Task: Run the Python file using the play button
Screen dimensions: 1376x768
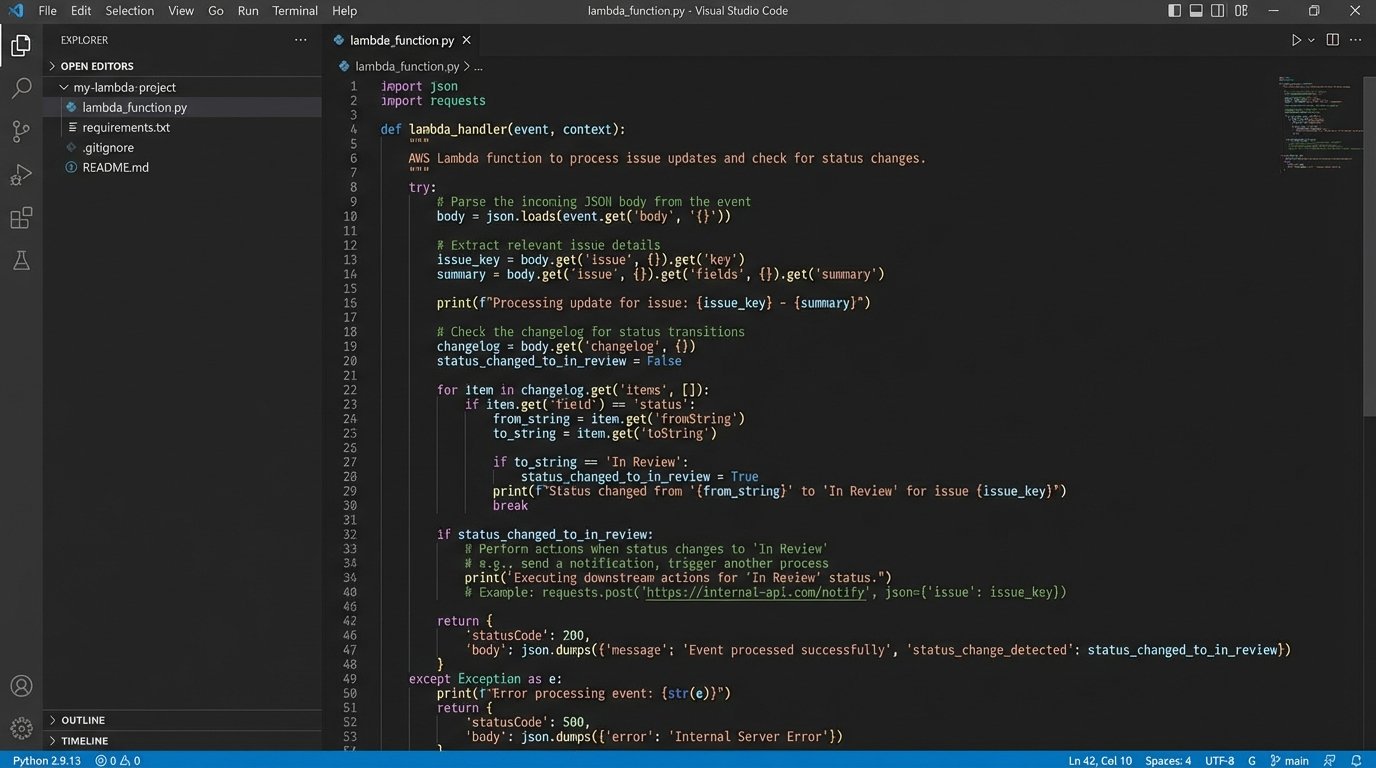Action: click(1296, 40)
